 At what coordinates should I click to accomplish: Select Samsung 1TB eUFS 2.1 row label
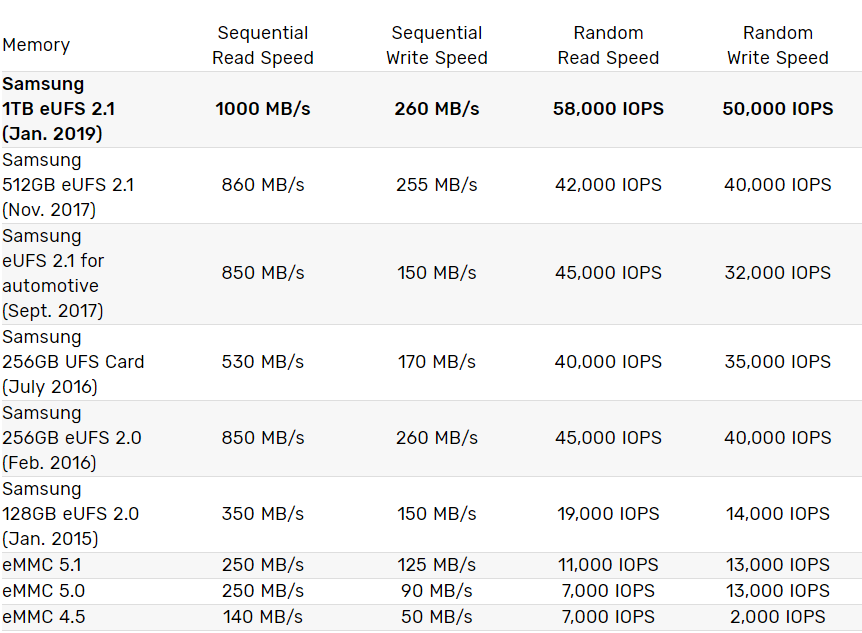pyautogui.click(x=58, y=109)
